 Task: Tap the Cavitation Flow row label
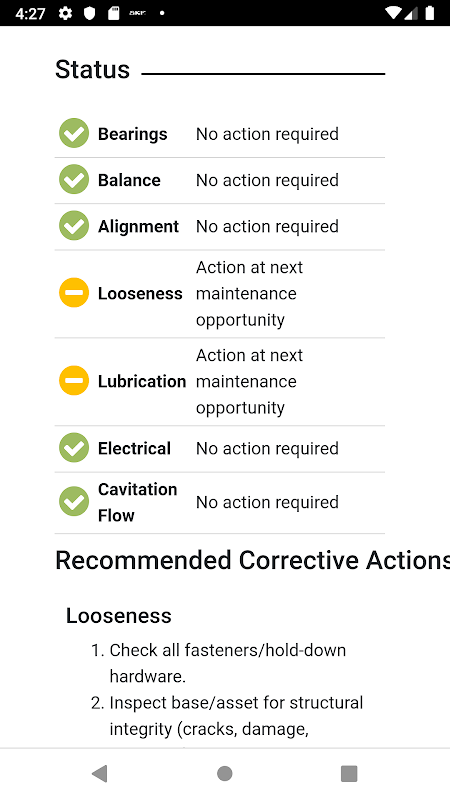point(138,502)
